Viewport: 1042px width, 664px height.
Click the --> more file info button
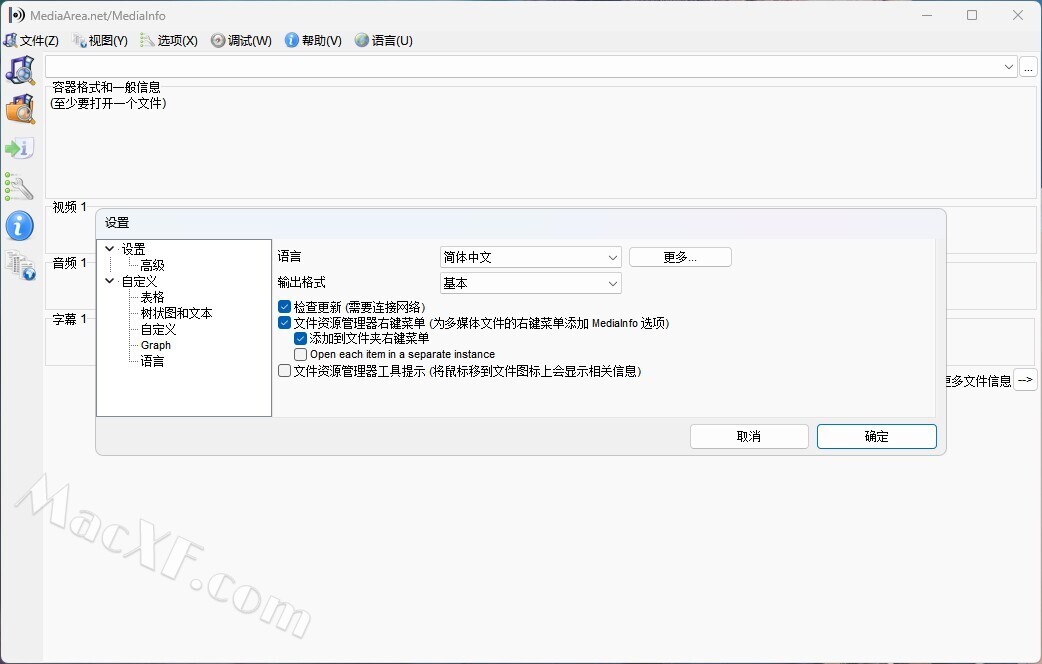[x=1025, y=380]
